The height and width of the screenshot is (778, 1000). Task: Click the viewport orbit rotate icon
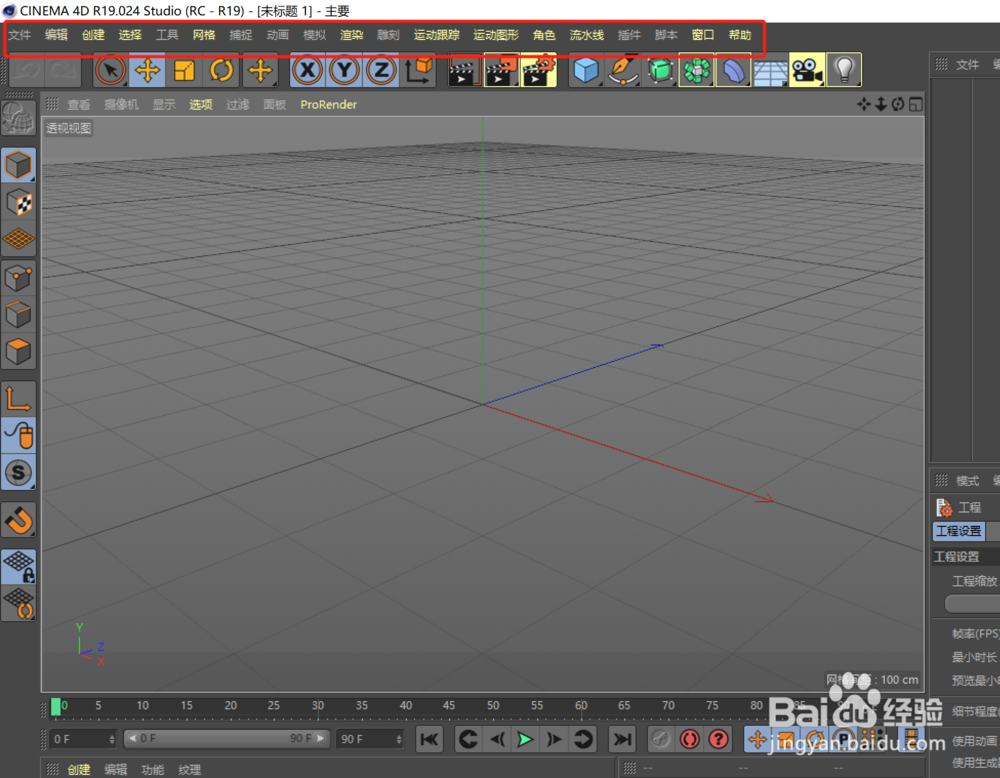[898, 104]
